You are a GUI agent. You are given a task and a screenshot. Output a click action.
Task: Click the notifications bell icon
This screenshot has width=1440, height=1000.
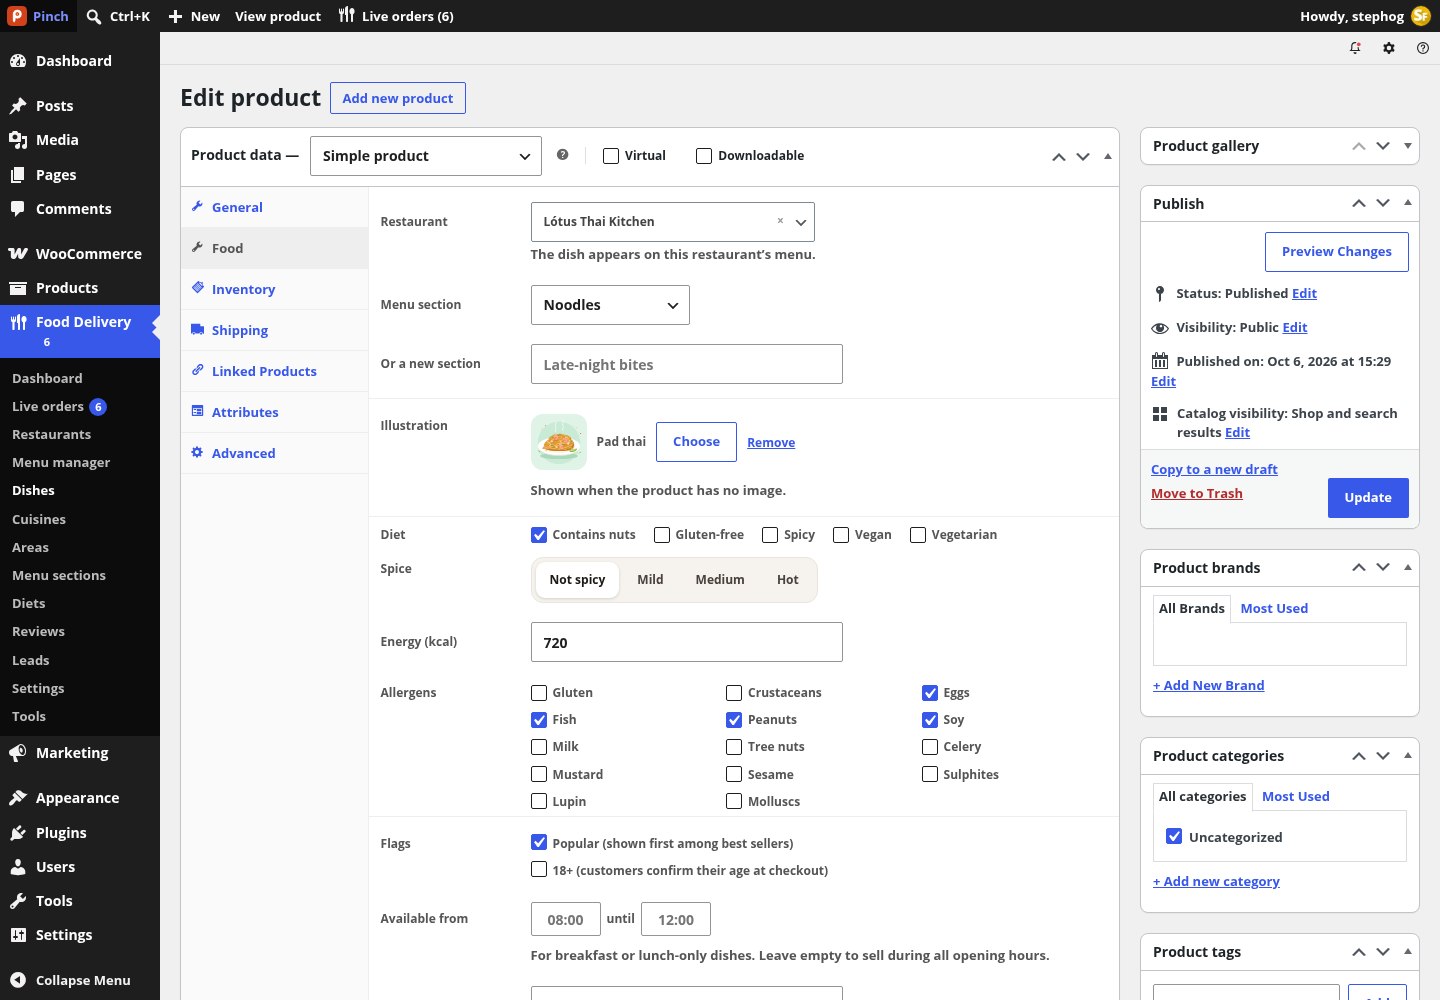pos(1355,48)
